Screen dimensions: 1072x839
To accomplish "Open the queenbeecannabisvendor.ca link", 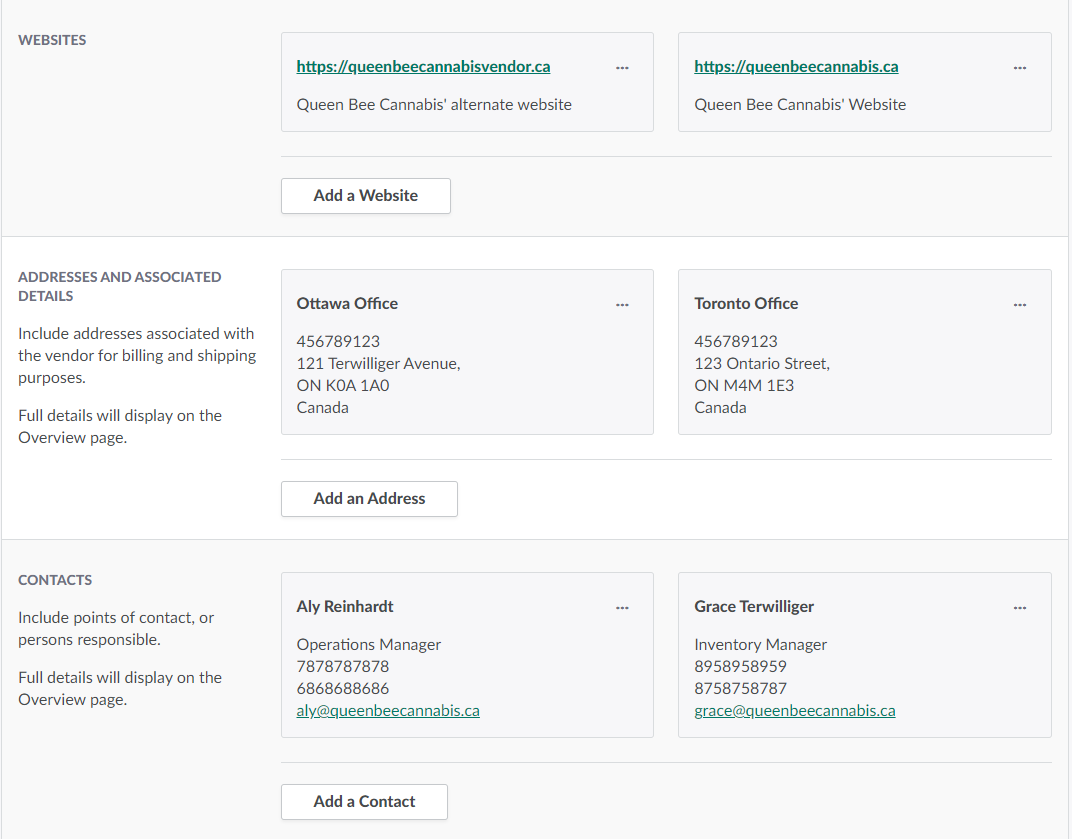I will pyautogui.click(x=423, y=67).
